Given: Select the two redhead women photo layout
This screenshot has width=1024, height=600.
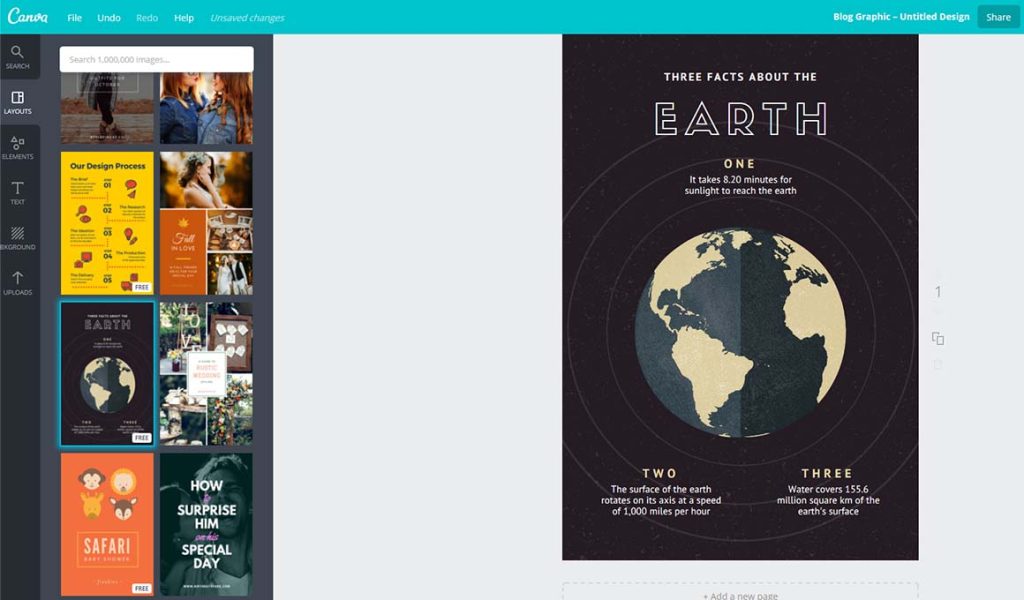Looking at the screenshot, I should click(x=206, y=108).
